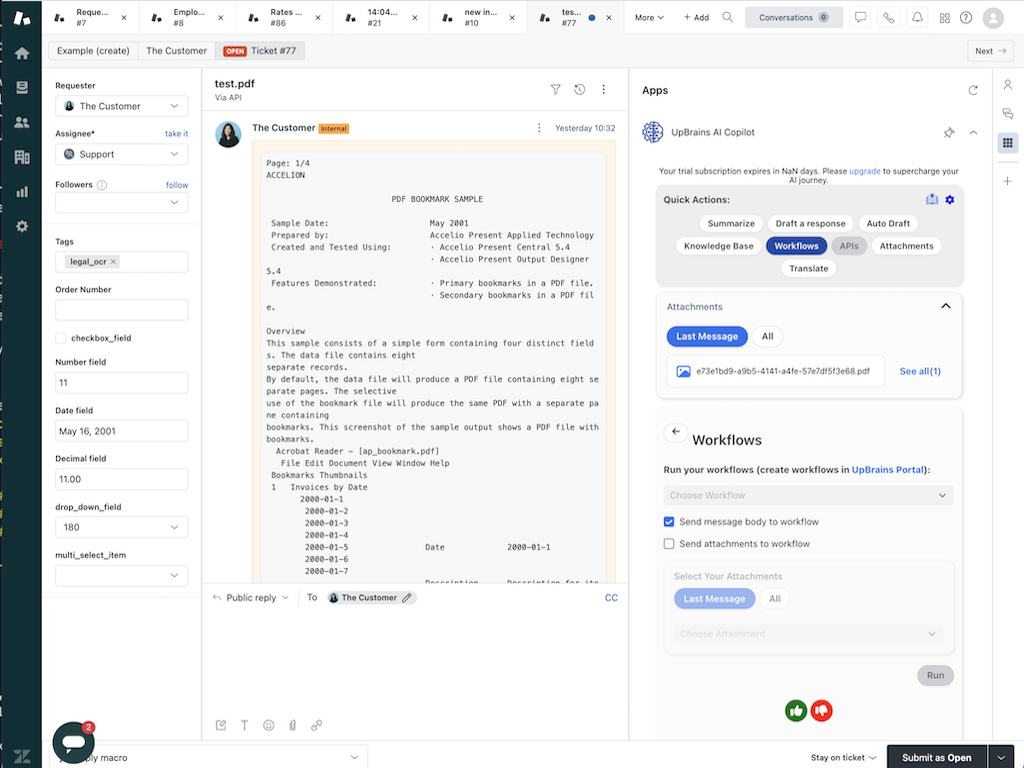
Task: Open the user profile avatar
Action: point(993,18)
